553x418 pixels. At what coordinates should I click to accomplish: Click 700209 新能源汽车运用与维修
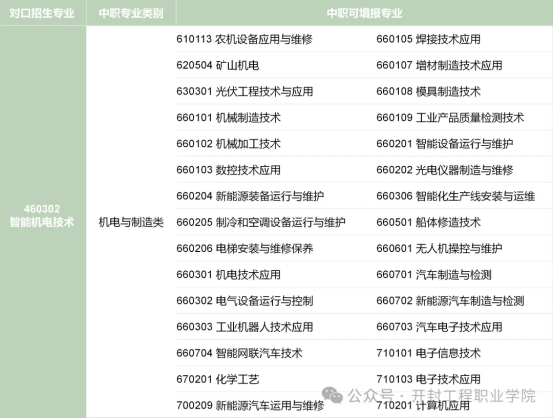click(x=250, y=405)
